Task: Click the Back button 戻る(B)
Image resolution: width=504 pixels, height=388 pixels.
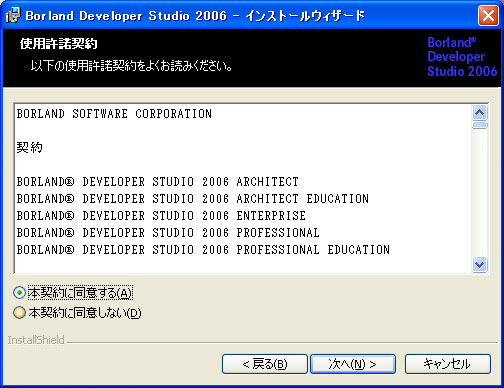Action: pyautogui.click(x=265, y=364)
